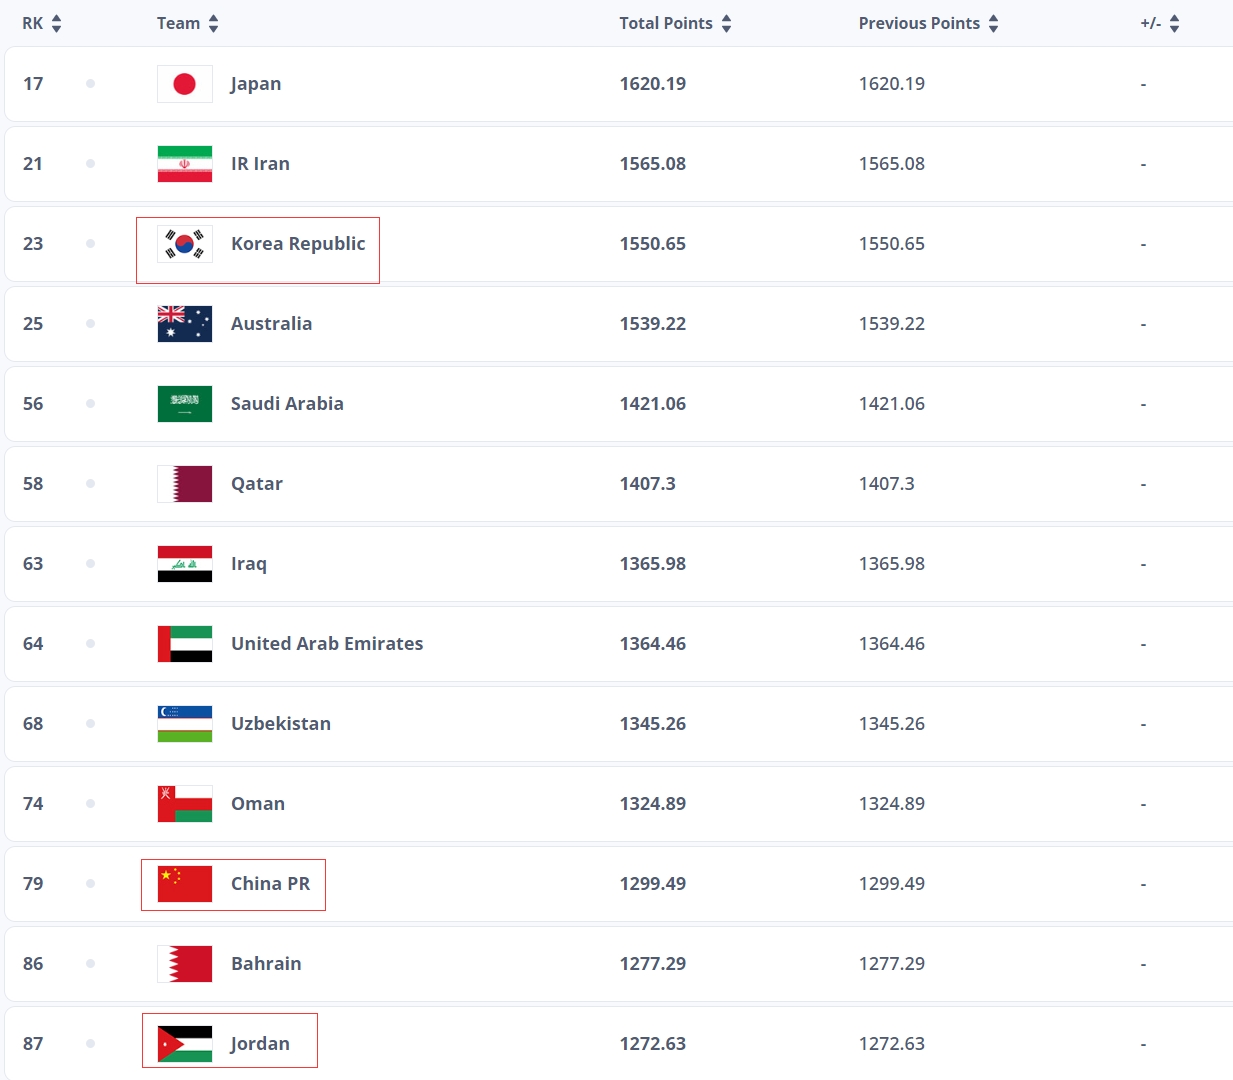Open the United Arab Emirates team link
The image size is (1233, 1080).
pos(327,644)
